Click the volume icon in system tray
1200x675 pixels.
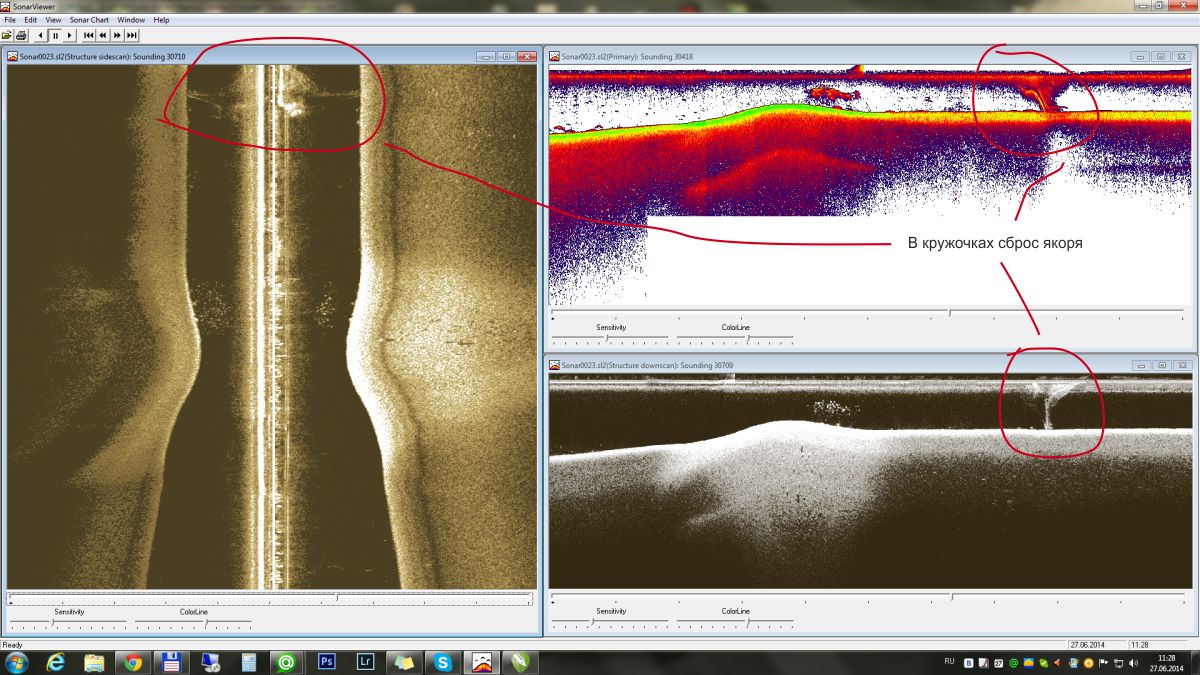pyautogui.click(x=1133, y=663)
